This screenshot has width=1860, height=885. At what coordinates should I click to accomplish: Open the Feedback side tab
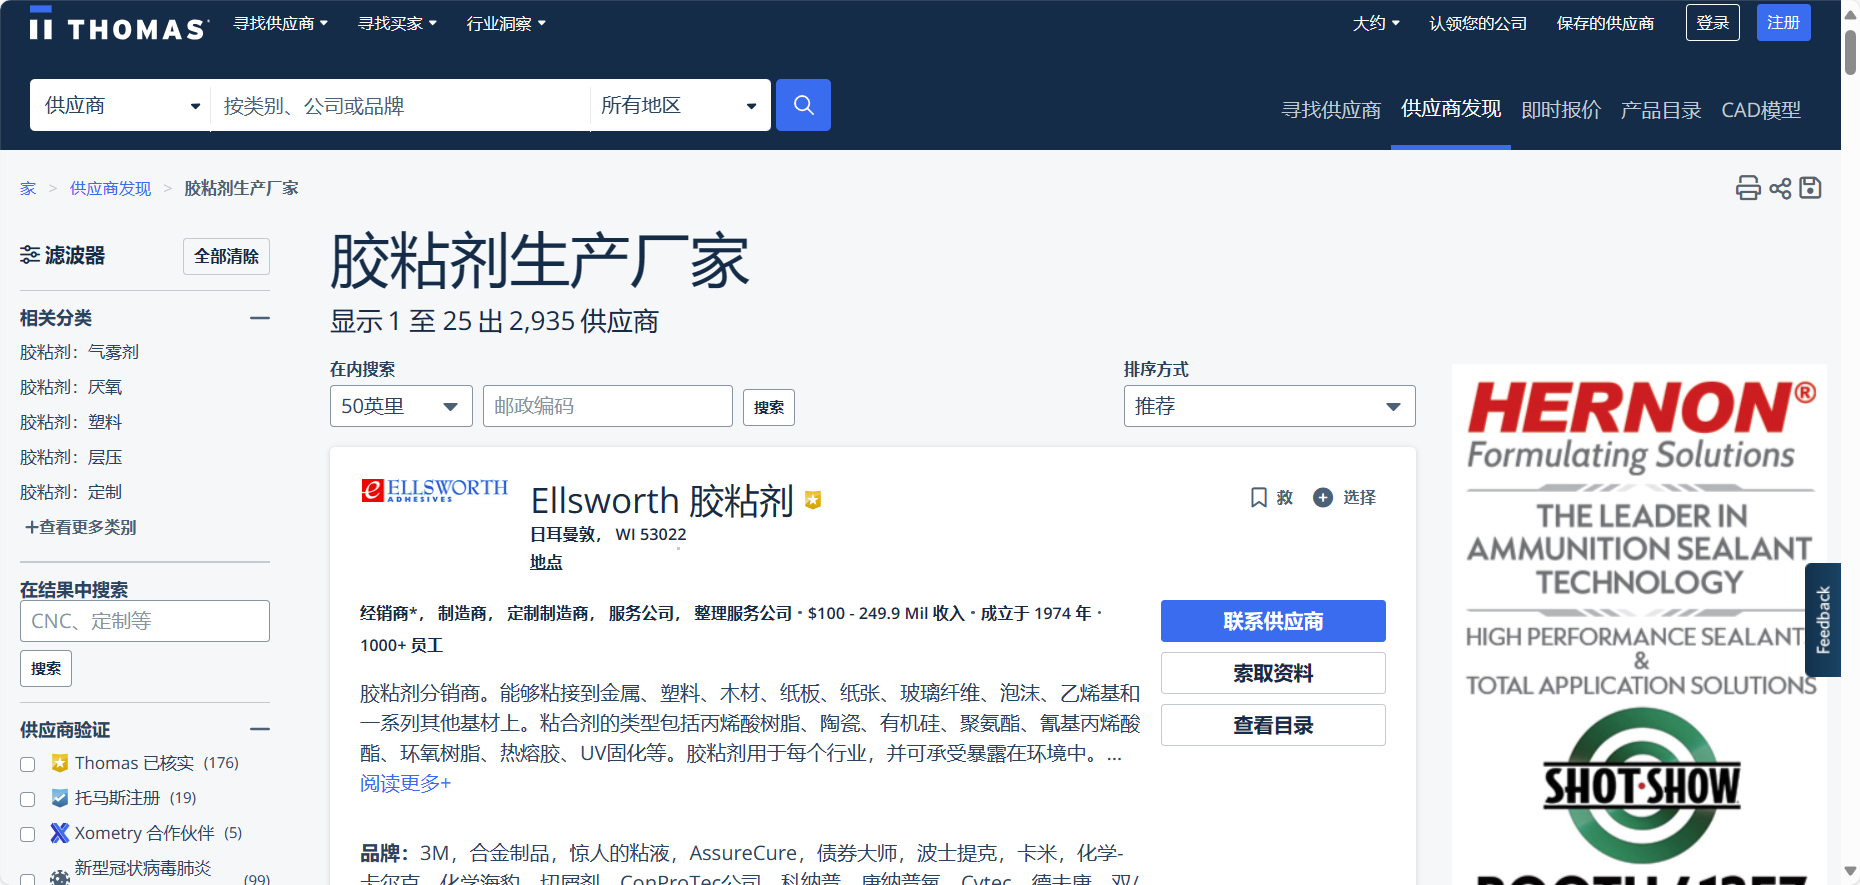[1823, 620]
